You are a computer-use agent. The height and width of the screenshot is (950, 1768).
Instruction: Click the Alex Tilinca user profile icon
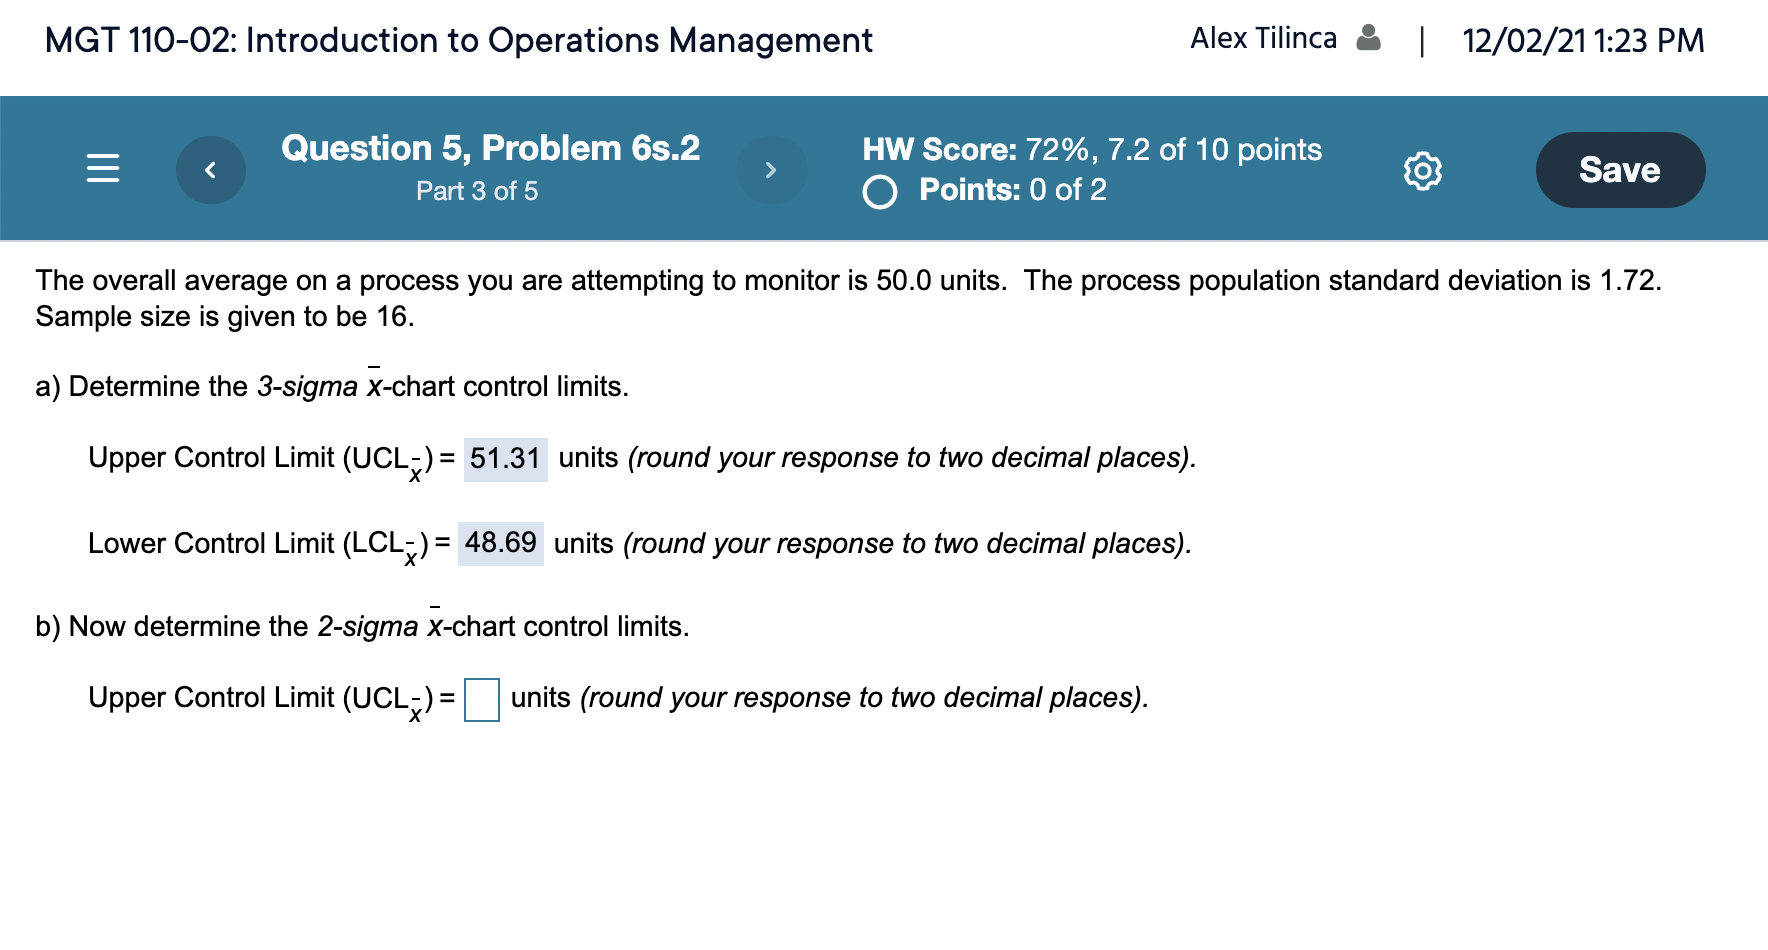[x=1371, y=38]
